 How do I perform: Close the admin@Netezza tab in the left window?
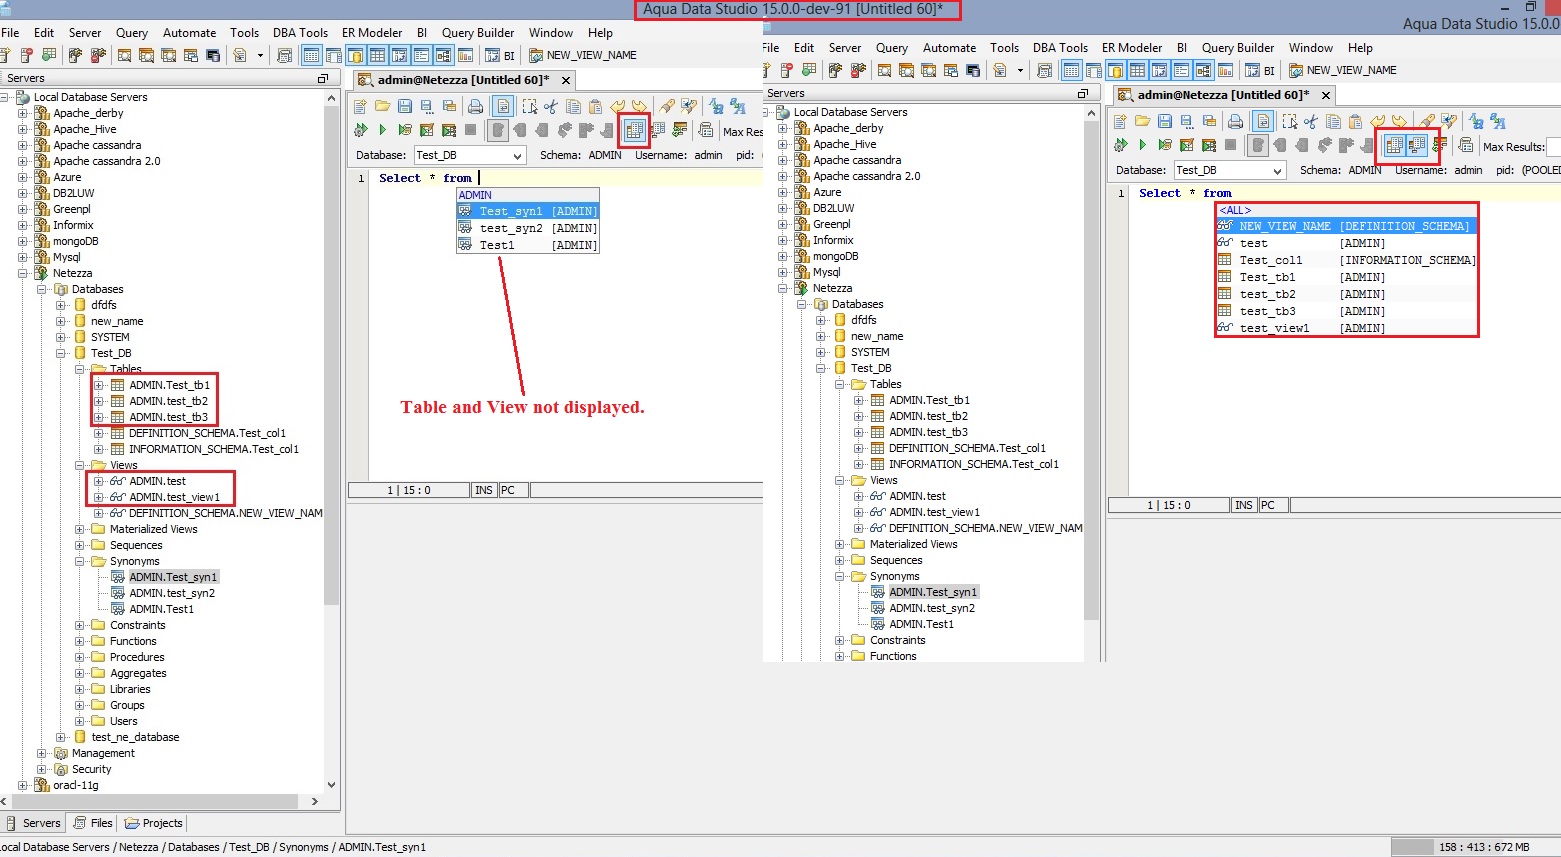(x=565, y=80)
